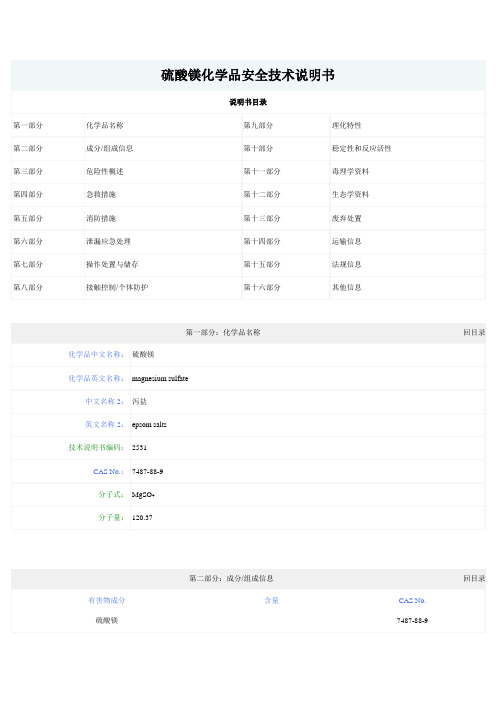Viewport: 496px width, 702px height.
Task: Click the 技术说明书编码 label
Action: tap(96, 447)
